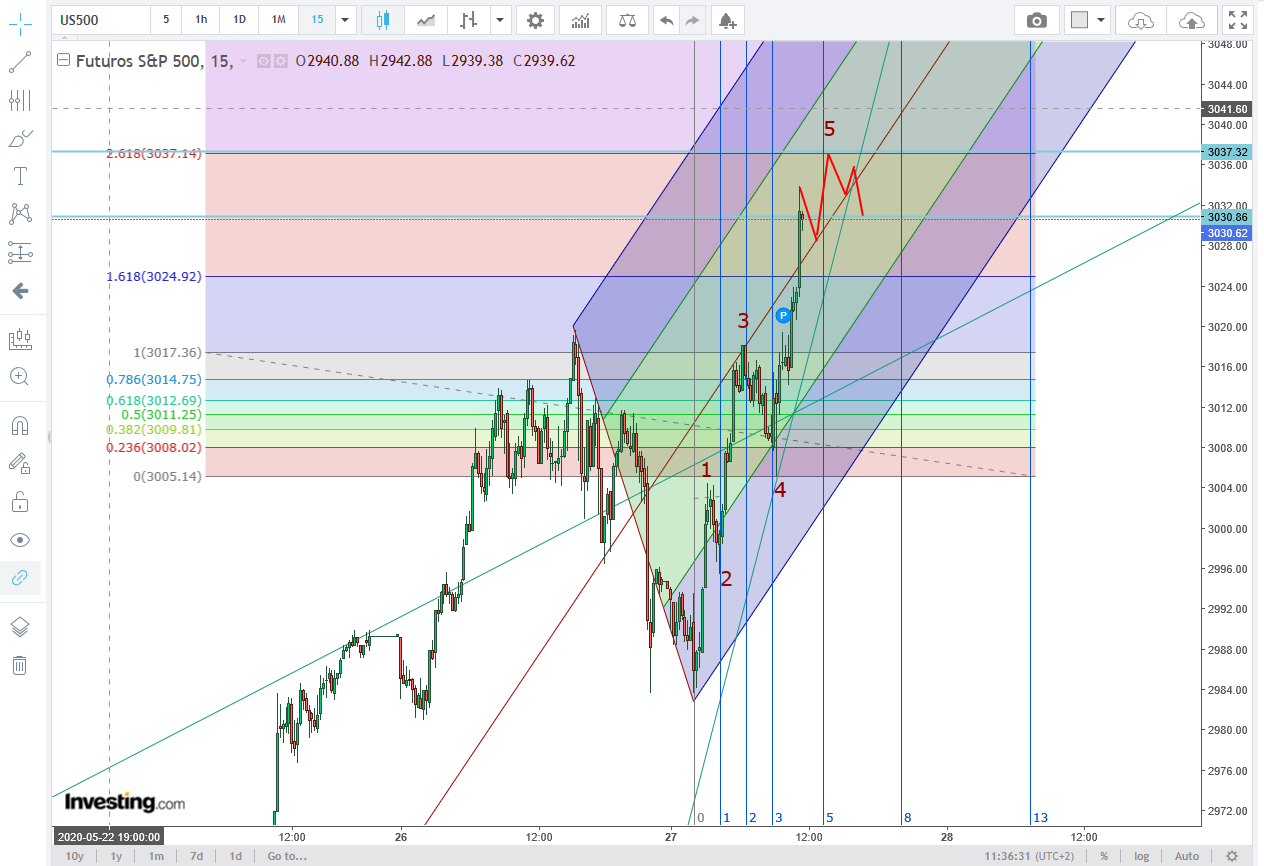Open chart settings gear in top toolbar
Image resolution: width=1264 pixels, height=866 pixels.
(536, 20)
